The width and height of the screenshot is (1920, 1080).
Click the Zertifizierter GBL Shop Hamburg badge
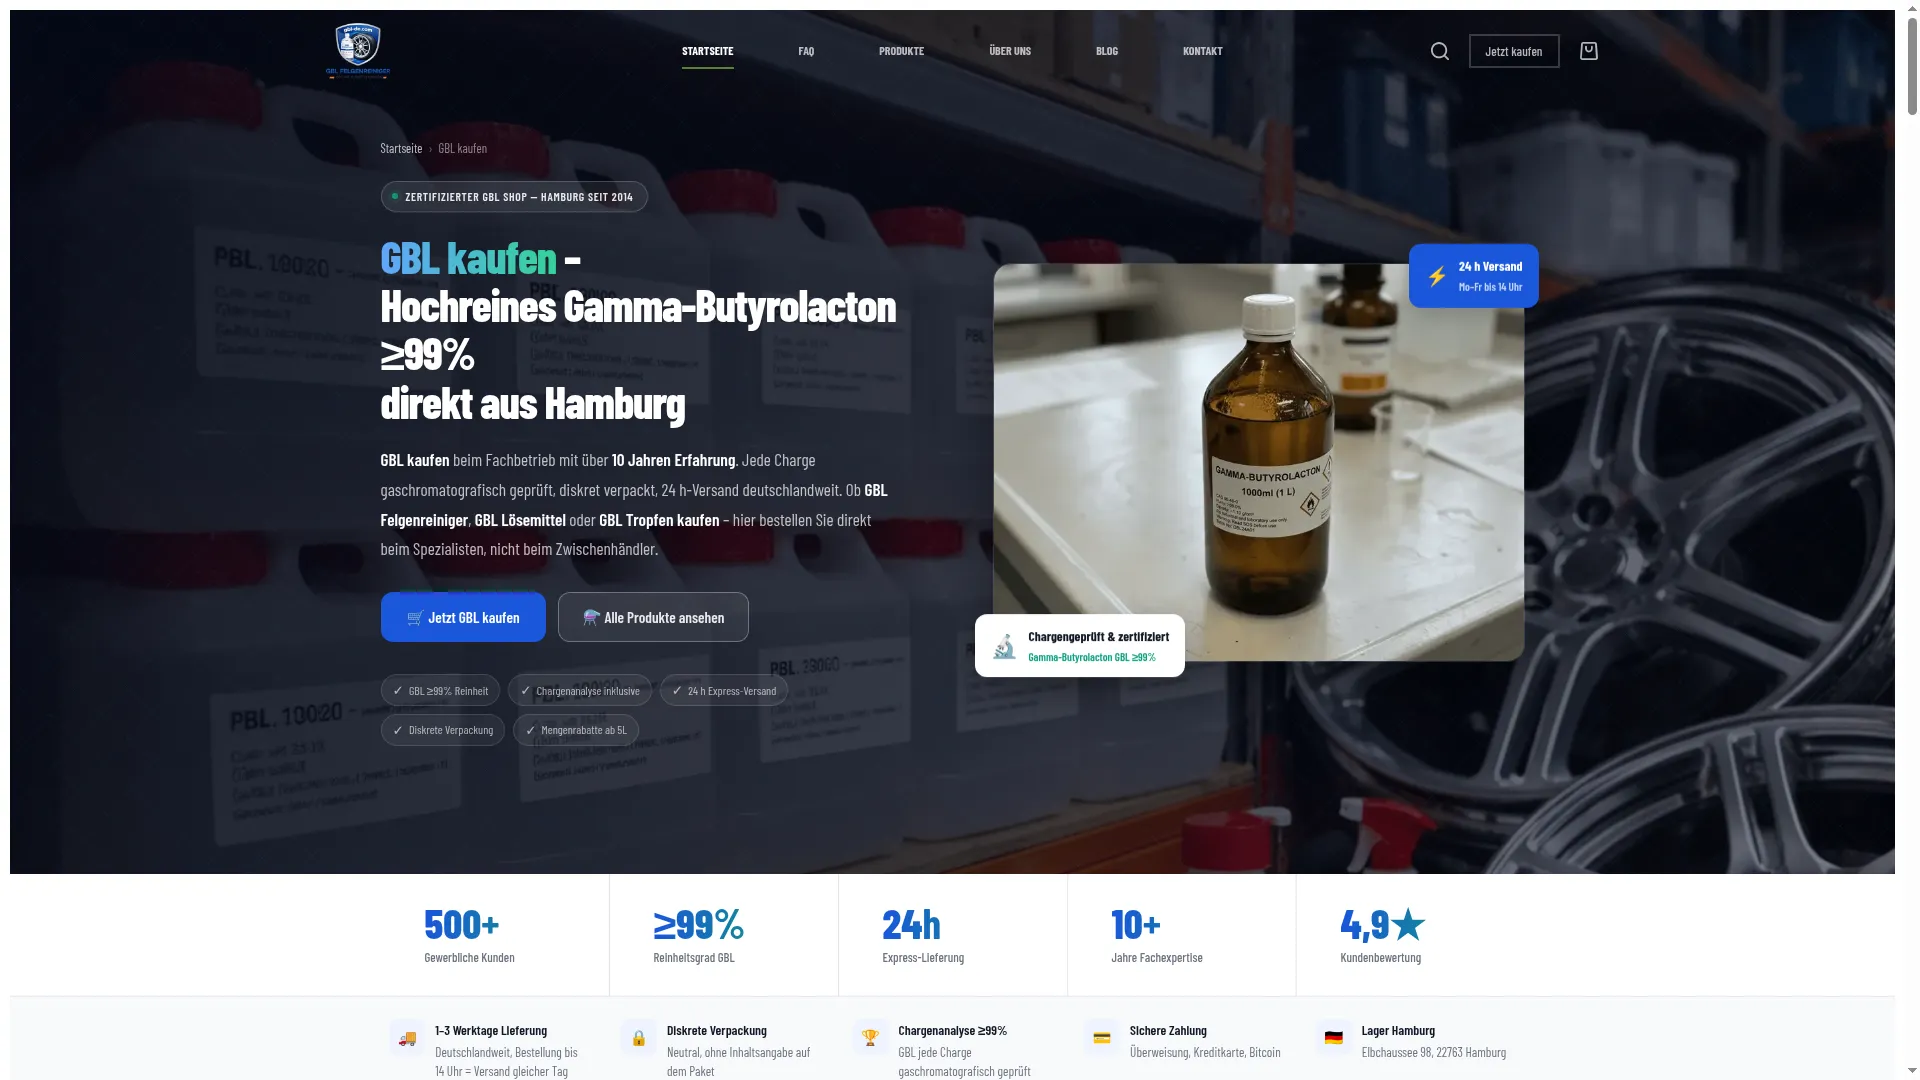[514, 197]
